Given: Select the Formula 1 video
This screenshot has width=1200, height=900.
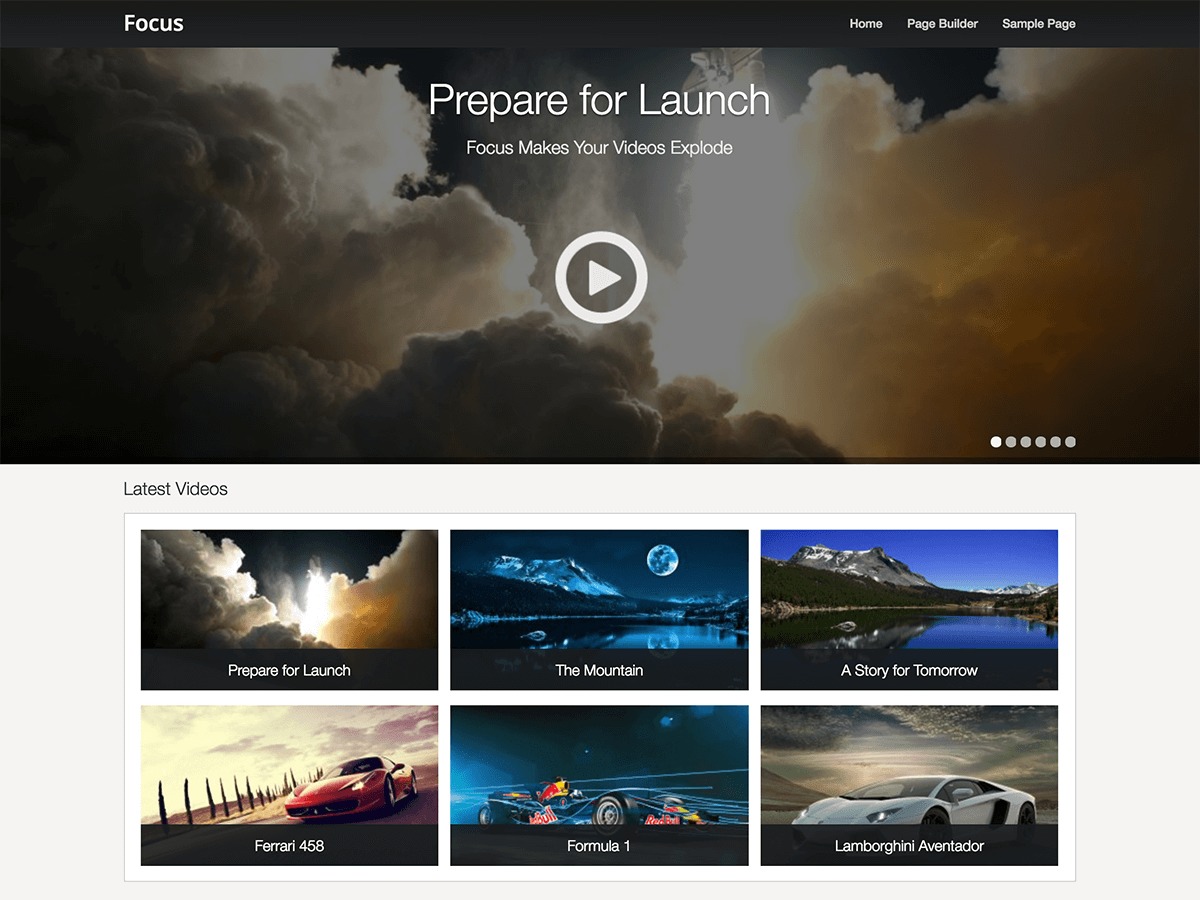Looking at the screenshot, I should pyautogui.click(x=599, y=770).
